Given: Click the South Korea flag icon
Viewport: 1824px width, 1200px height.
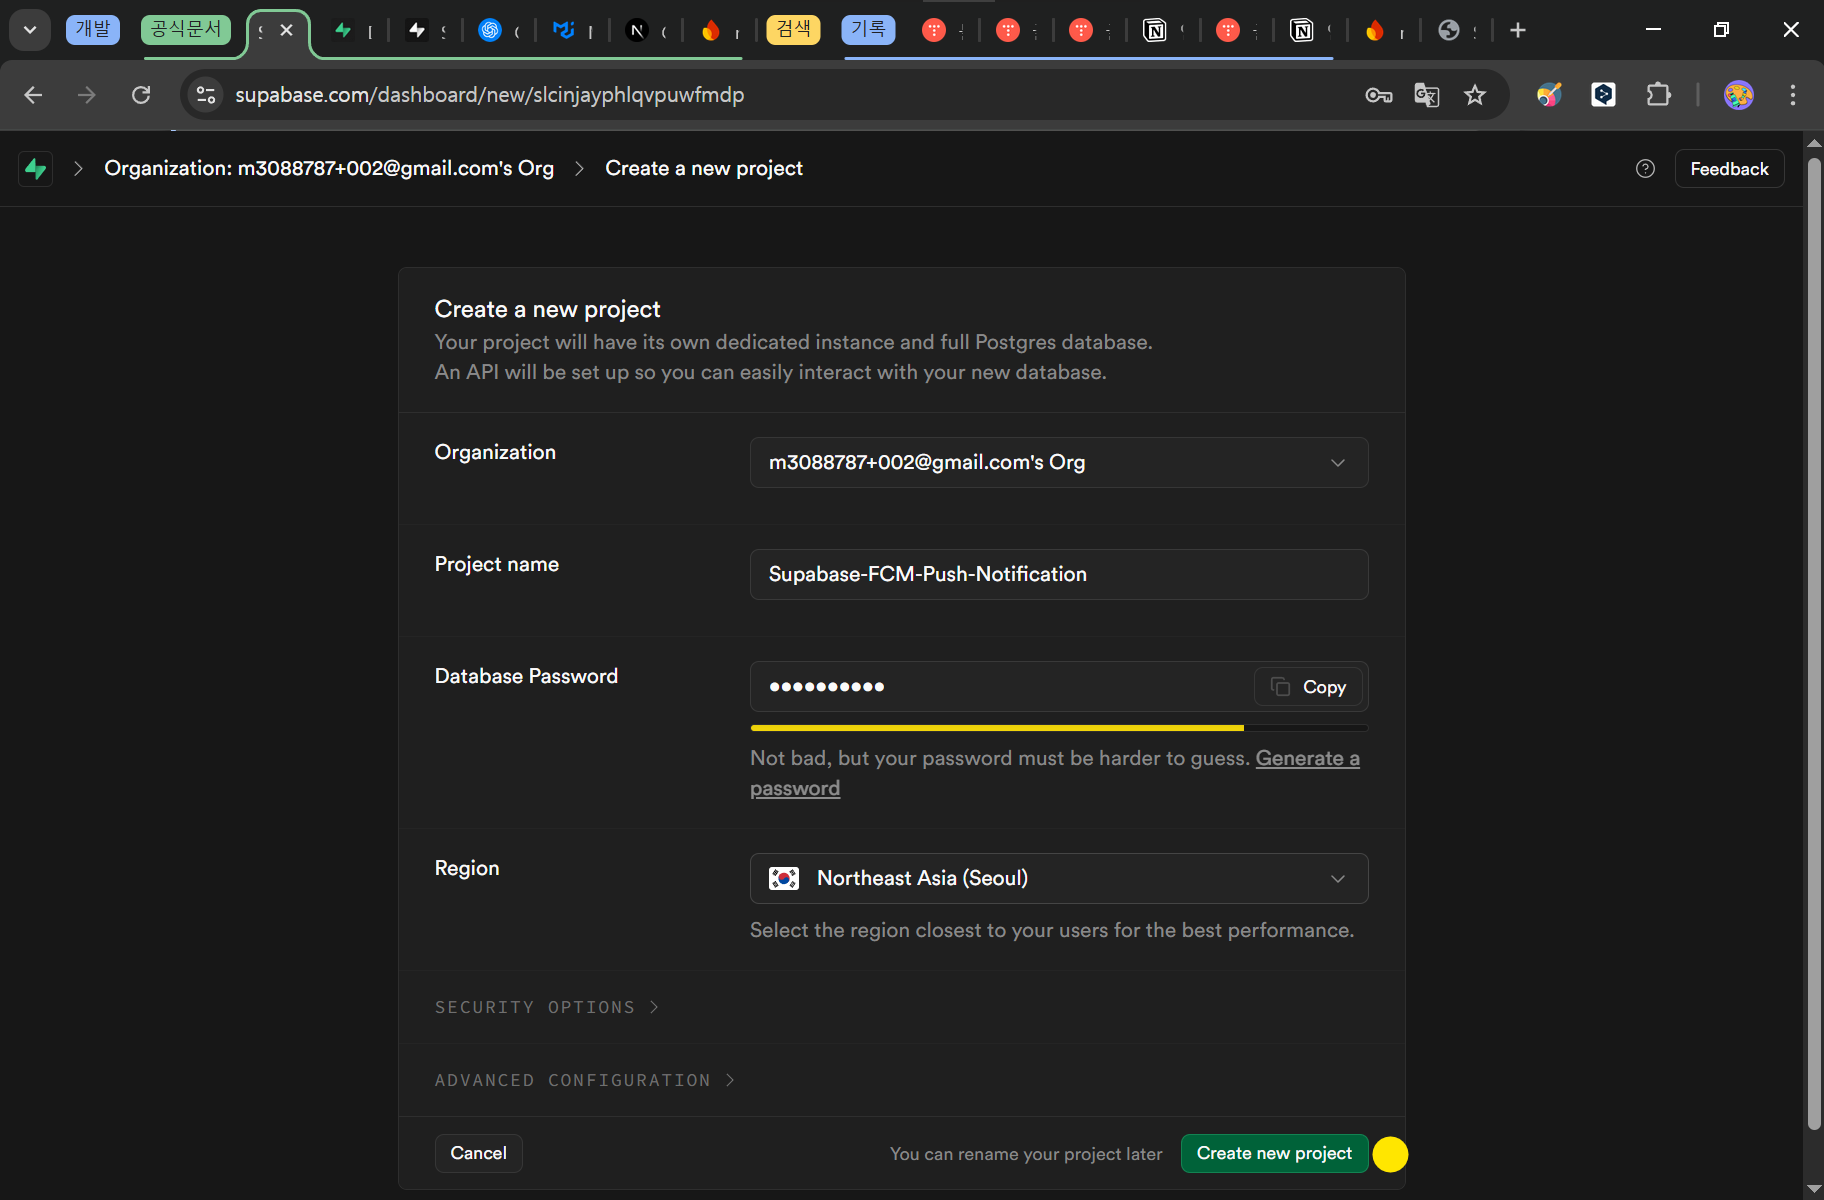Looking at the screenshot, I should click(x=784, y=878).
